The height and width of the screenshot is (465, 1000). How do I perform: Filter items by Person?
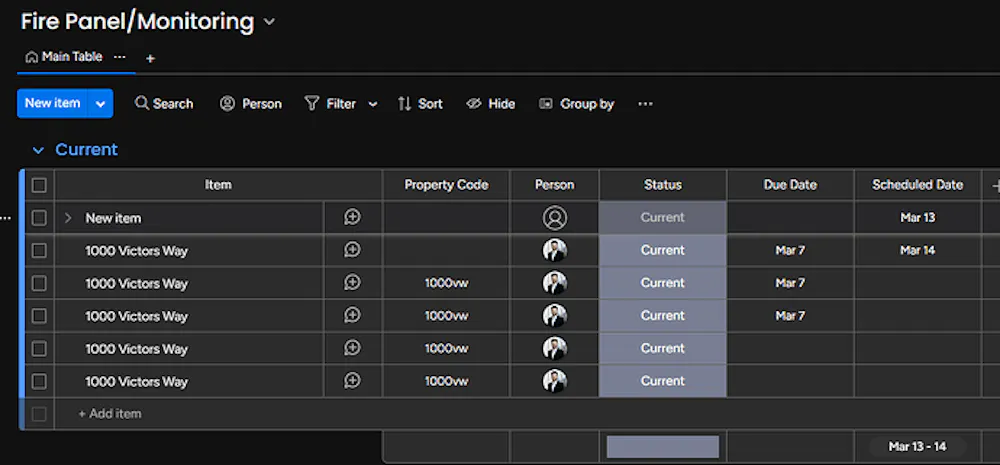tap(251, 104)
